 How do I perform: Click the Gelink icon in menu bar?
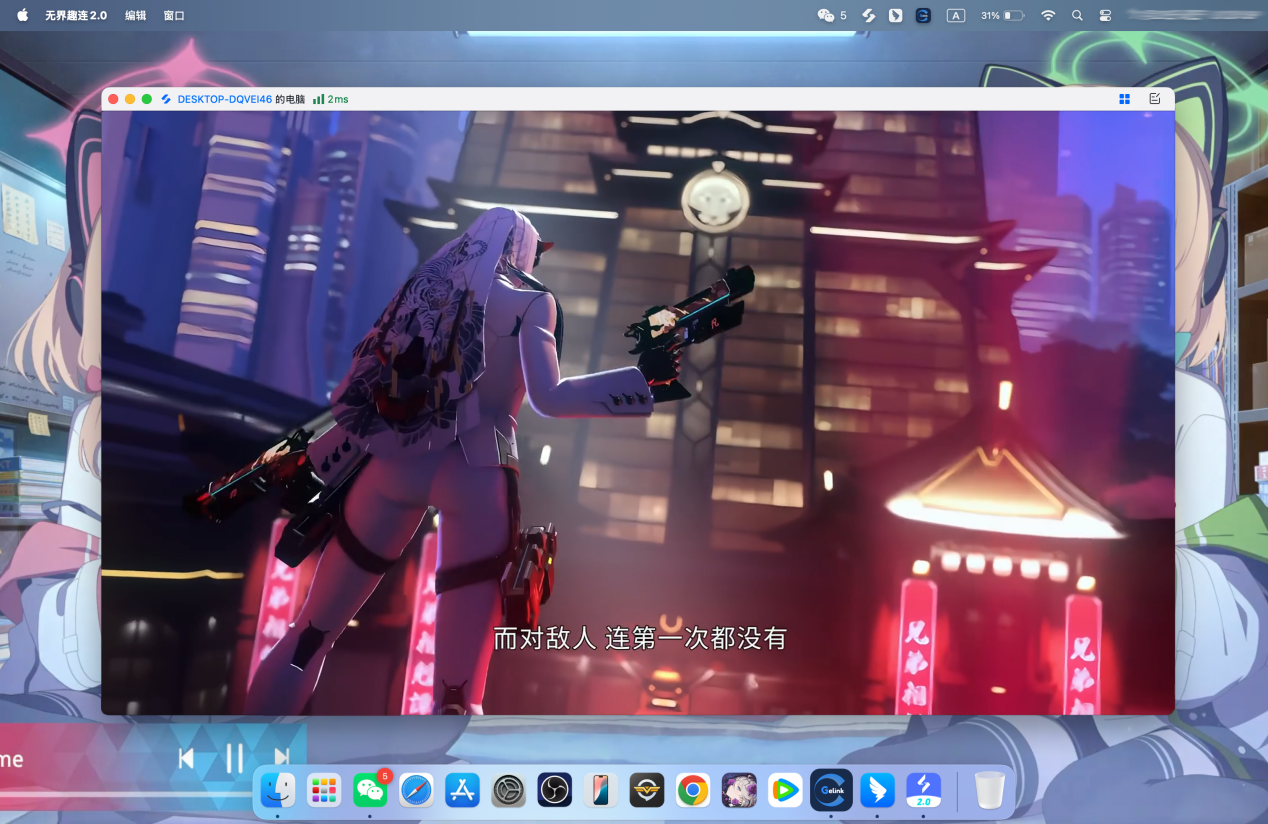click(923, 15)
